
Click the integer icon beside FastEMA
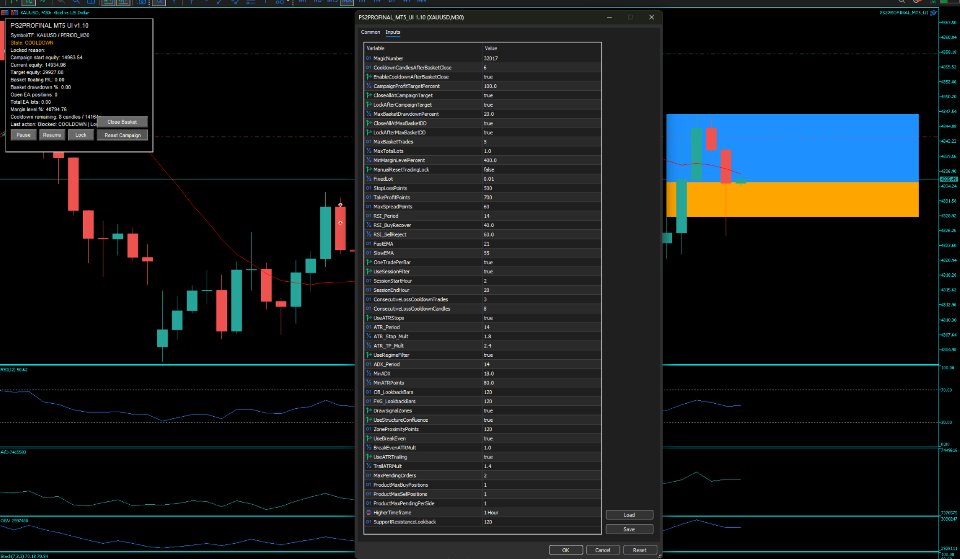point(369,244)
